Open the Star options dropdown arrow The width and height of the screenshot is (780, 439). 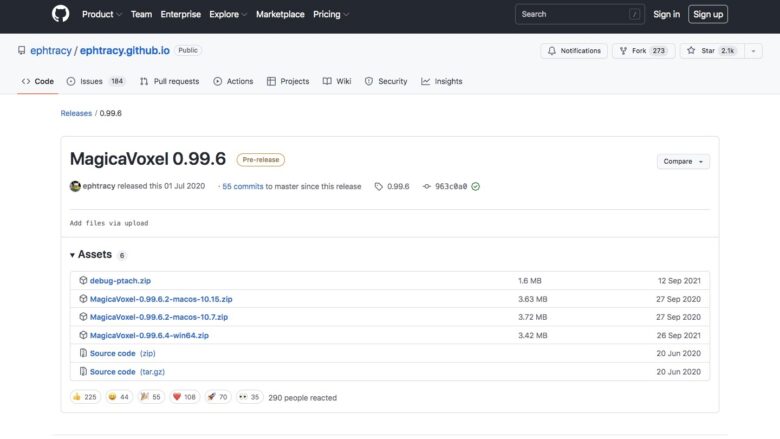753,51
